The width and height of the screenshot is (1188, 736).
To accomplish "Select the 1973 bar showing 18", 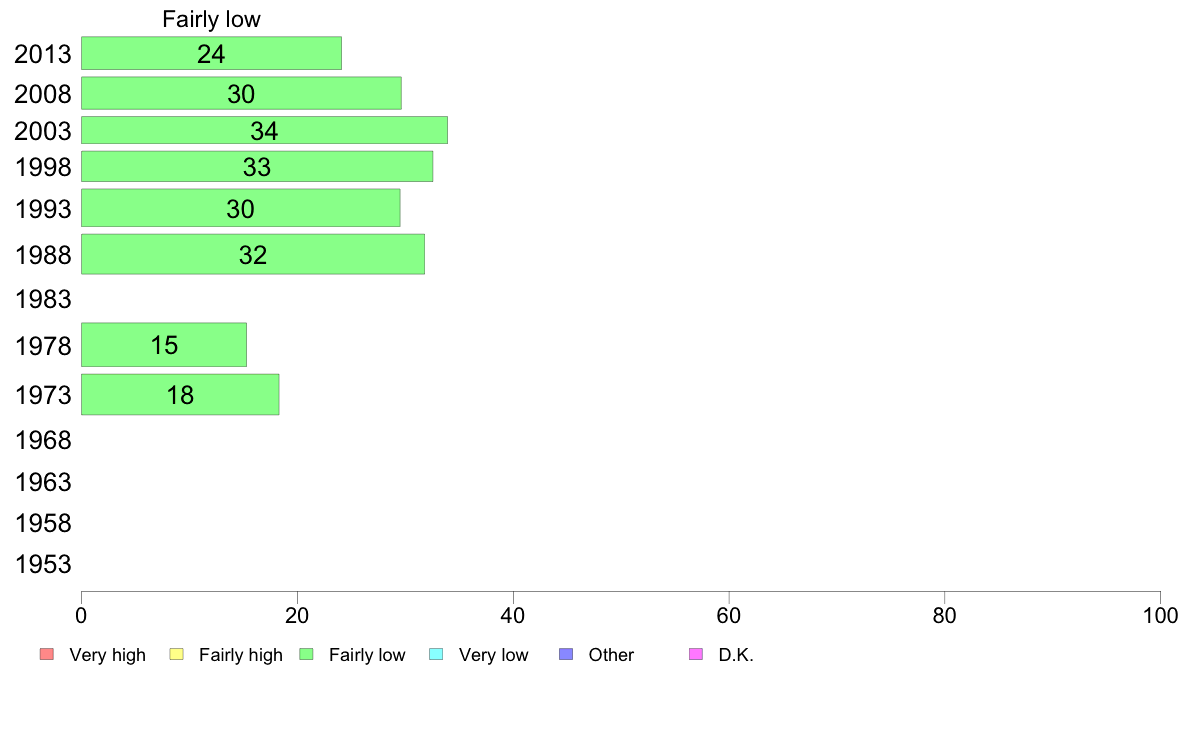I will coord(180,394).
